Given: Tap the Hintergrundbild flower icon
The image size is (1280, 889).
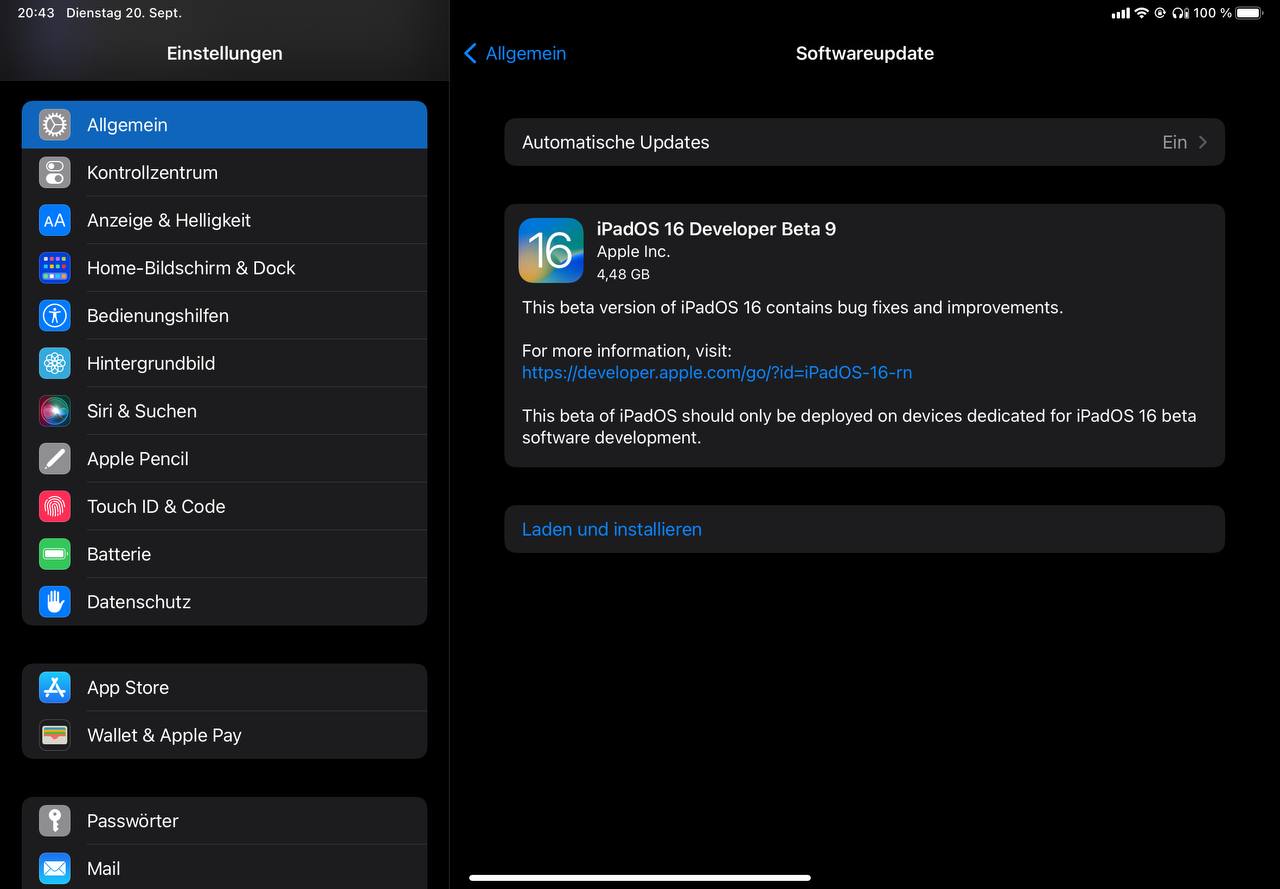Looking at the screenshot, I should coord(55,363).
